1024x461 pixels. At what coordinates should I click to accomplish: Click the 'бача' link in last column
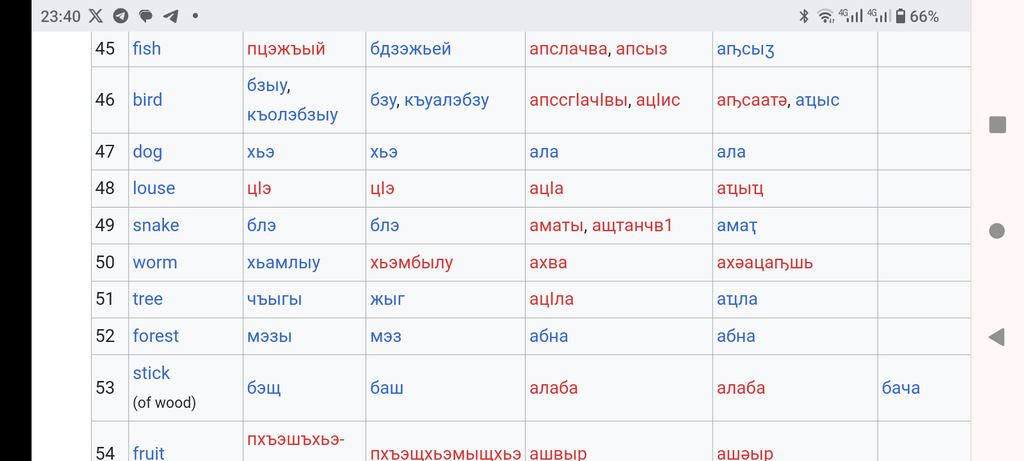pos(901,388)
